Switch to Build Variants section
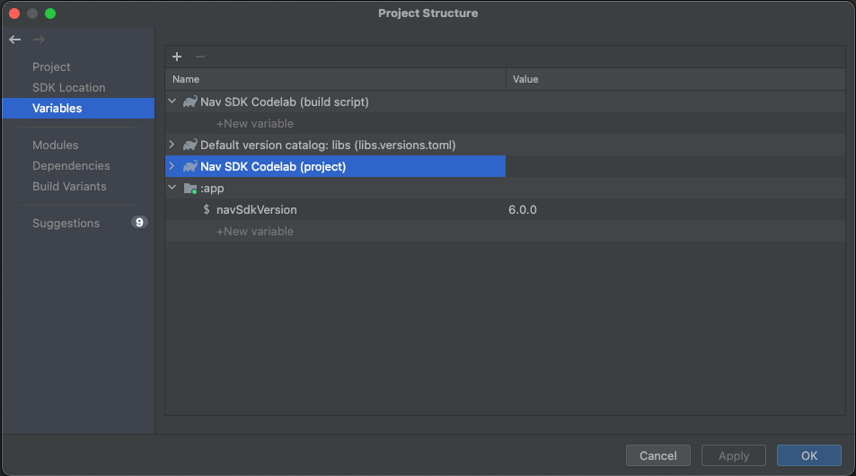 pos(69,187)
